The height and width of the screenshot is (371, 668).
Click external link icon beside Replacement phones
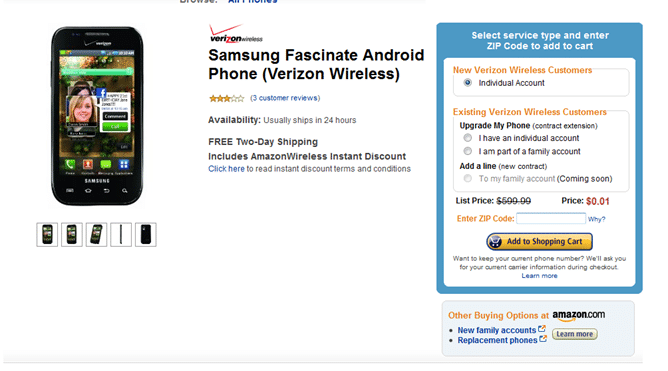543,339
